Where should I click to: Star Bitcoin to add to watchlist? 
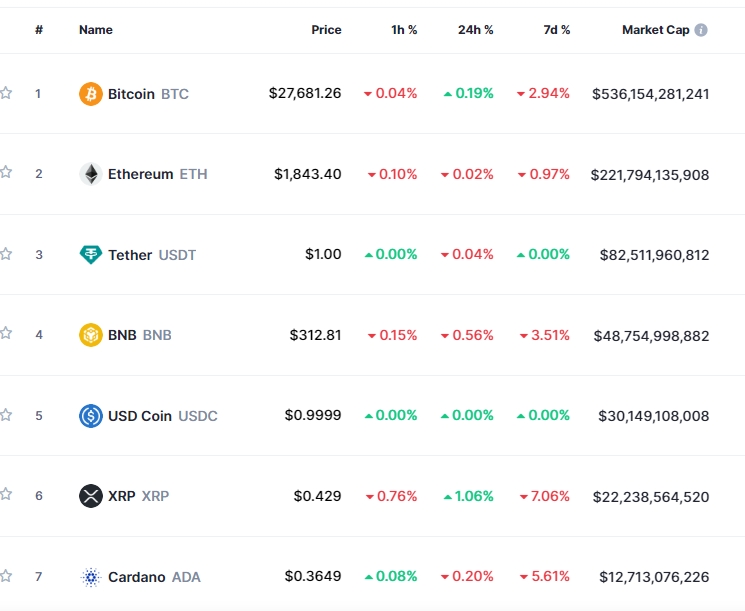6,93
